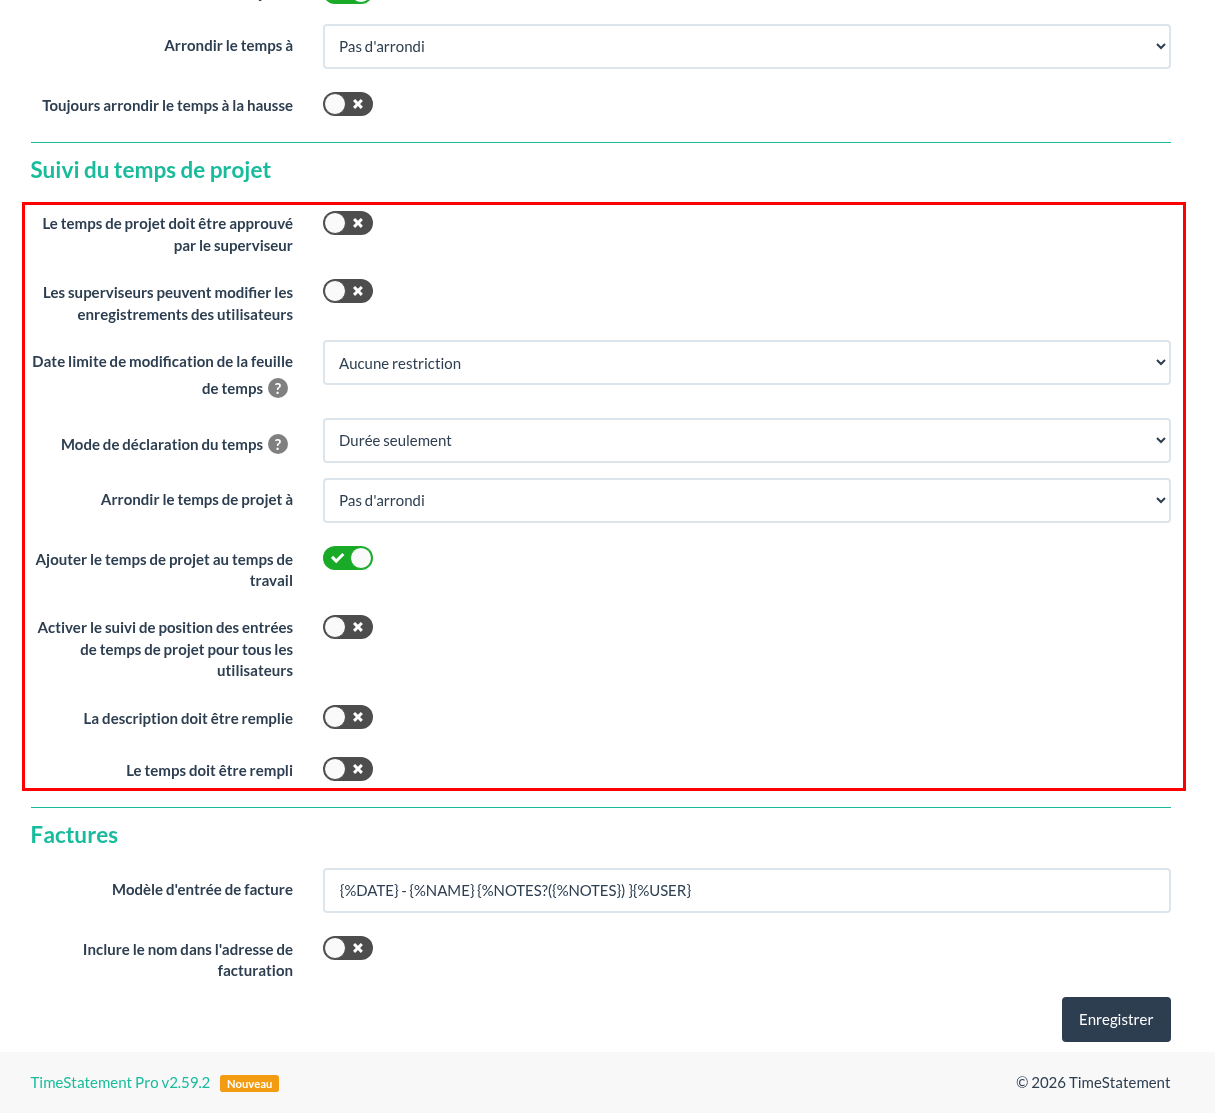1215x1113 pixels.
Task: Click the Suivi du temps de projet heading
Action: coord(151,170)
